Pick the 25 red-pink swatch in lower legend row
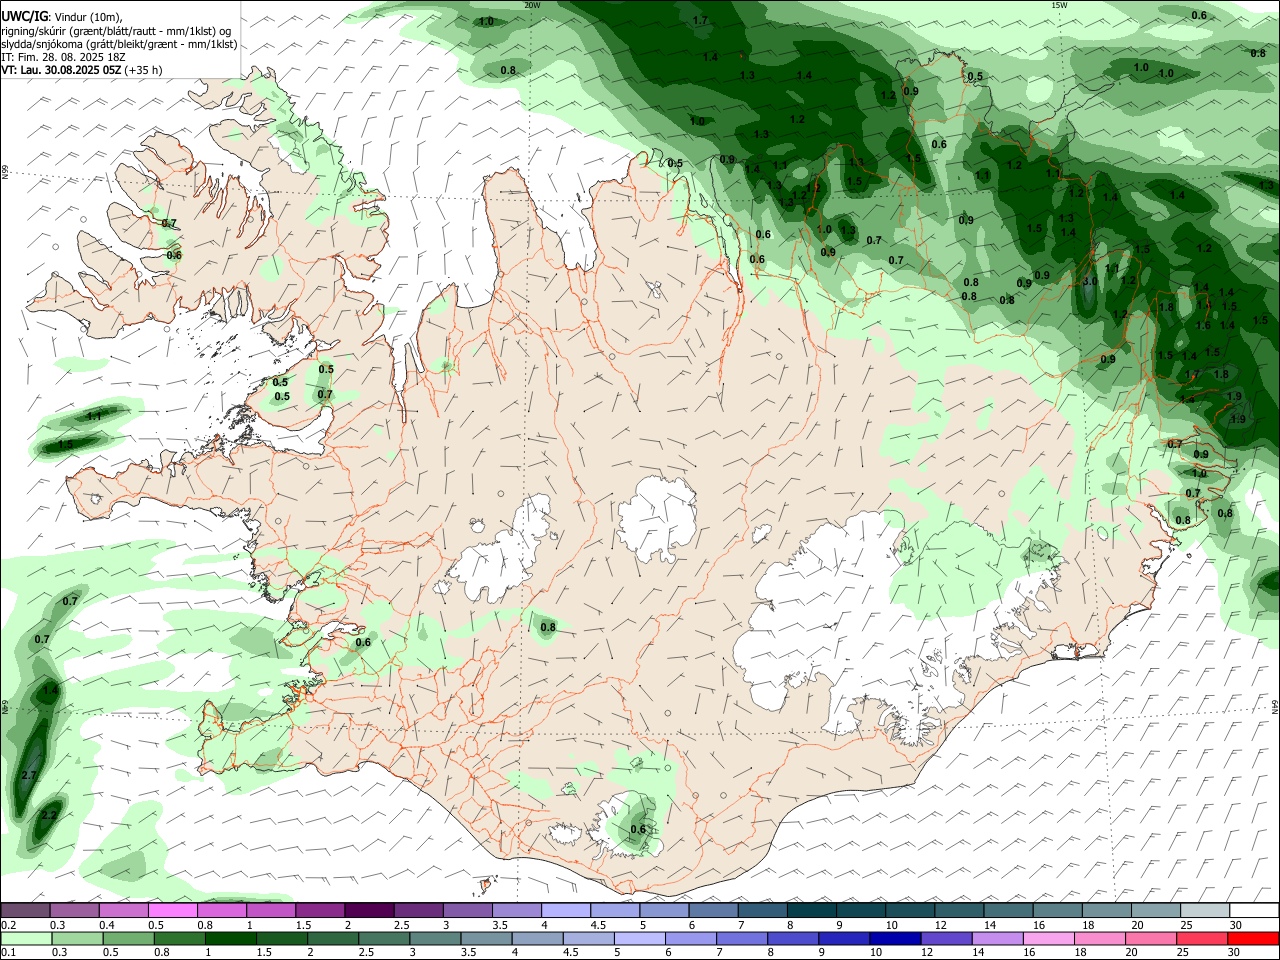The height and width of the screenshot is (960, 1280). 1201,939
